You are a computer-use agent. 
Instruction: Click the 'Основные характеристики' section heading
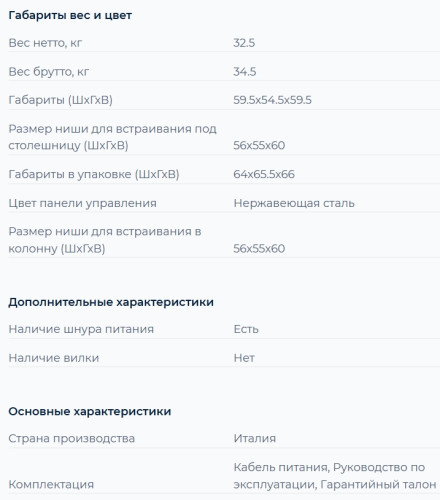(90, 412)
